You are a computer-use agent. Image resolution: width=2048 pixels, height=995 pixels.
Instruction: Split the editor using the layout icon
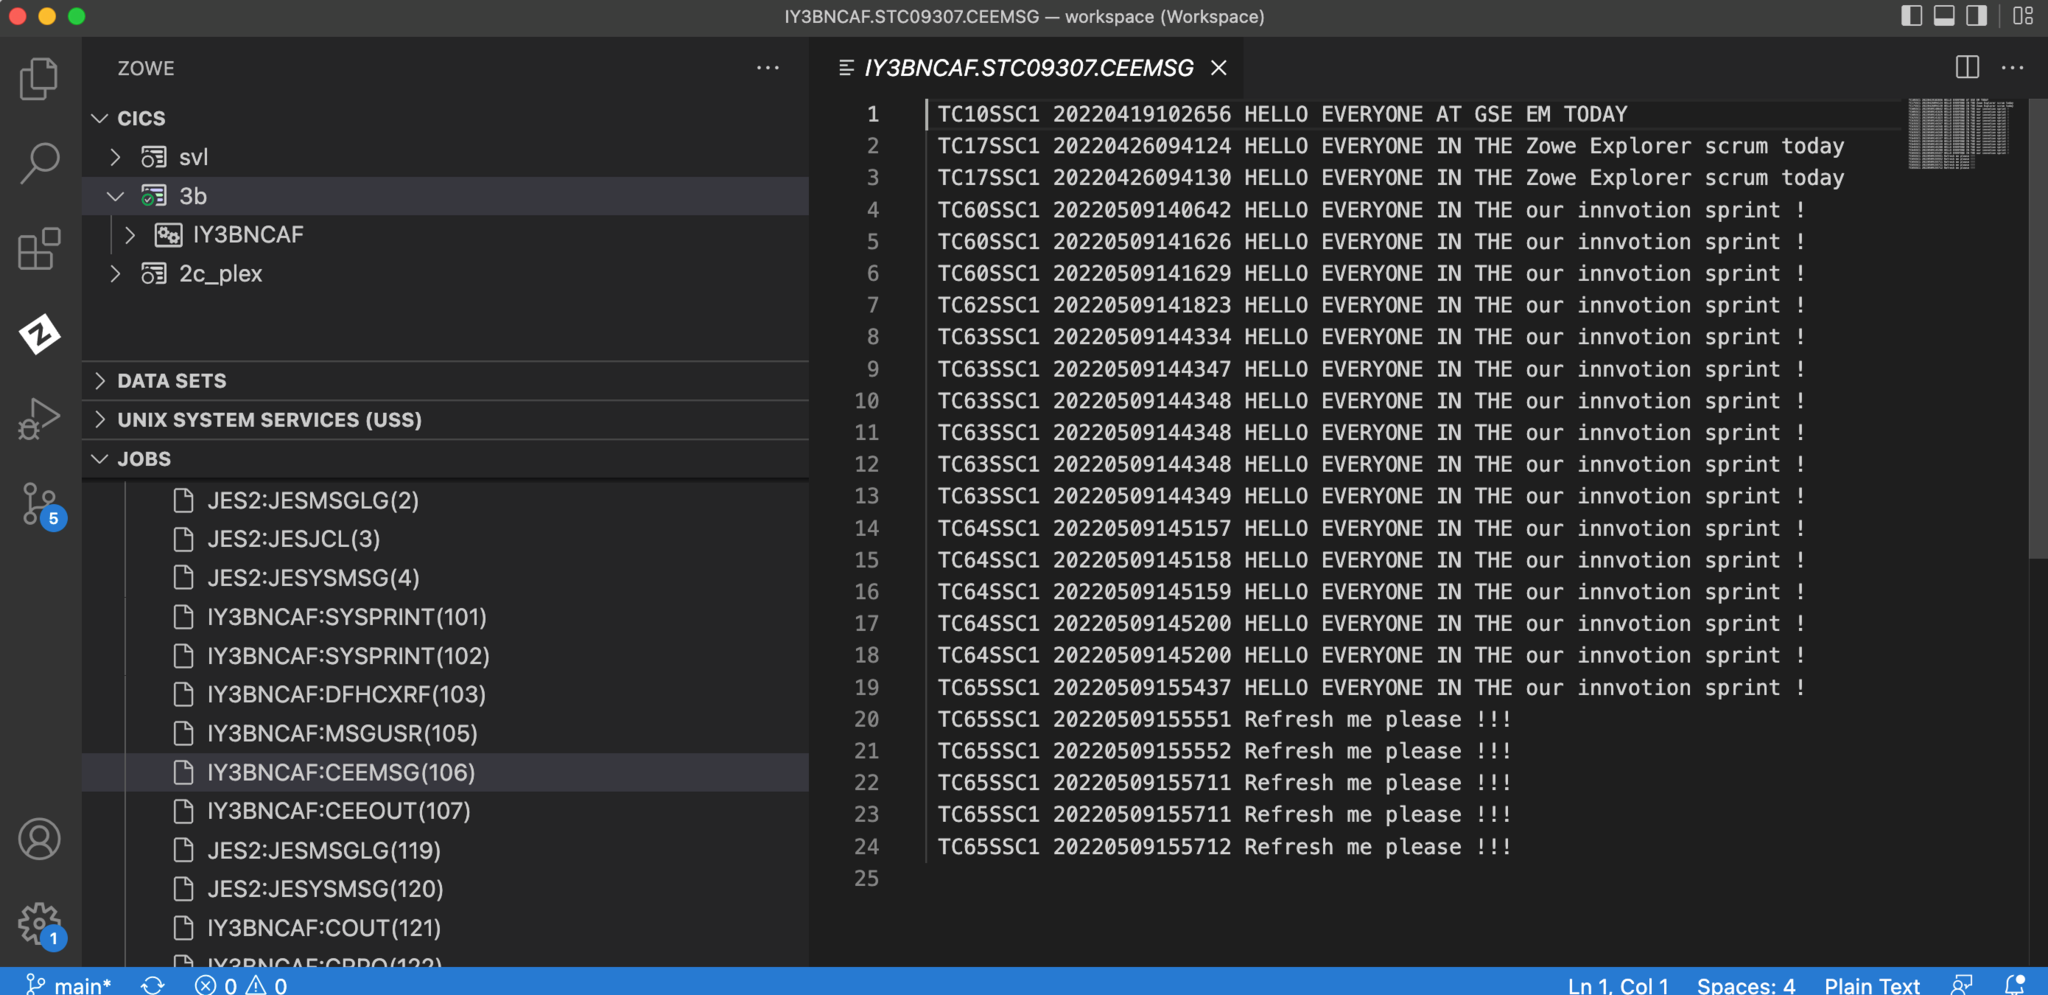tap(1966, 67)
